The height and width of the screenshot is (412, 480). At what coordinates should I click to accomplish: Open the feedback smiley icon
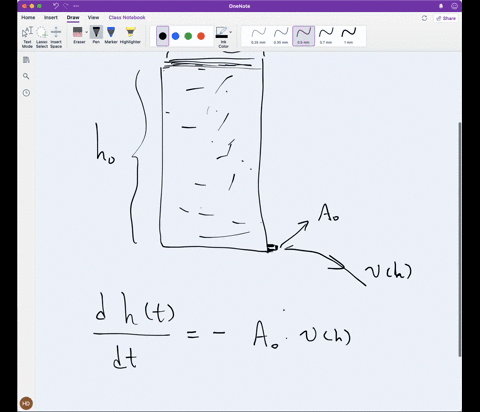coord(454,6)
